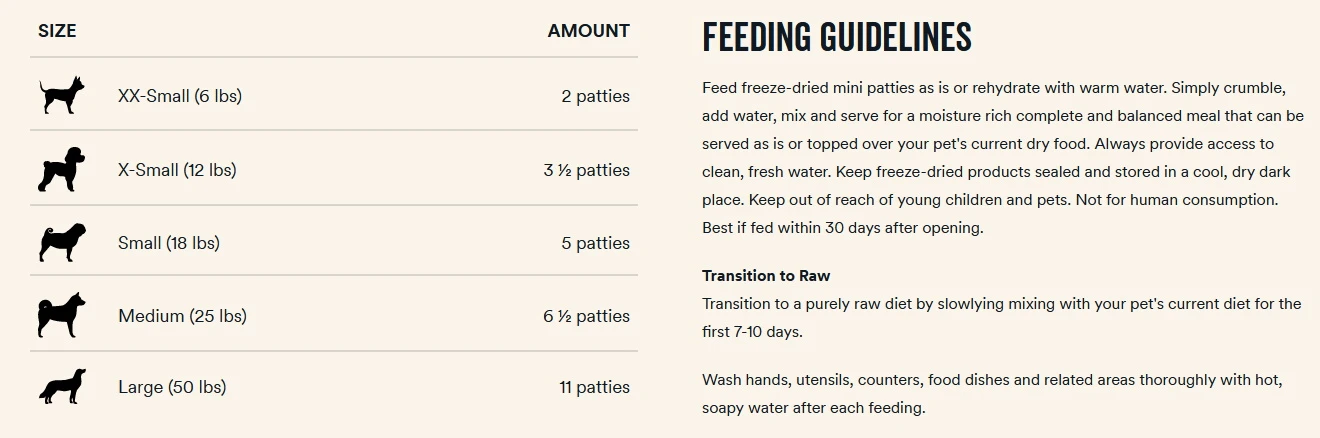This screenshot has width=1320, height=438.
Task: Click the 5 patties amount
Action: pyautogui.click(x=595, y=243)
